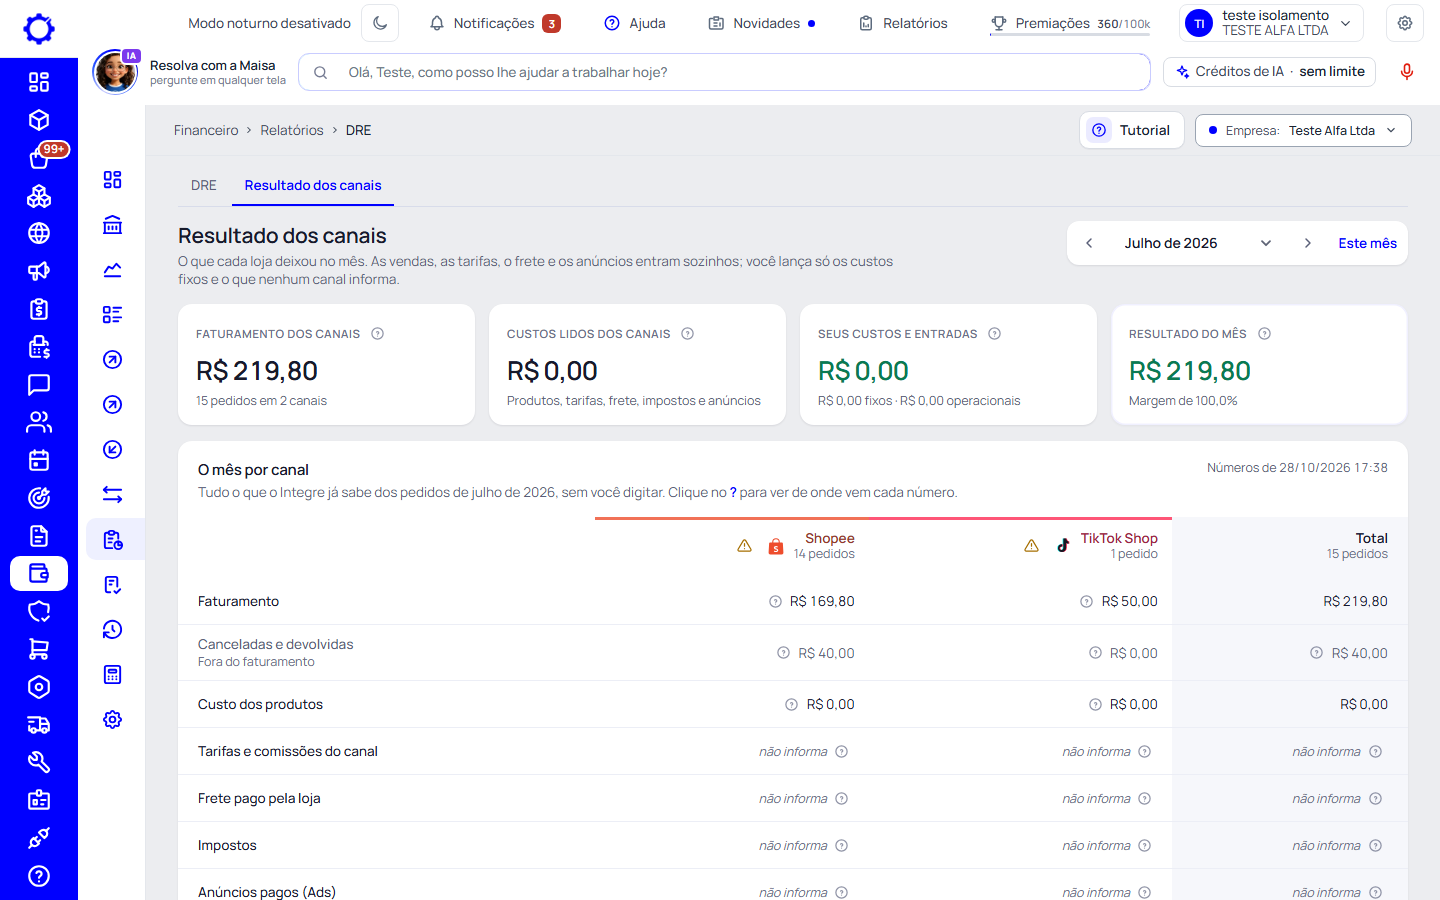
Task: Click help icon beside Resultado do mês
Action: point(1265,334)
